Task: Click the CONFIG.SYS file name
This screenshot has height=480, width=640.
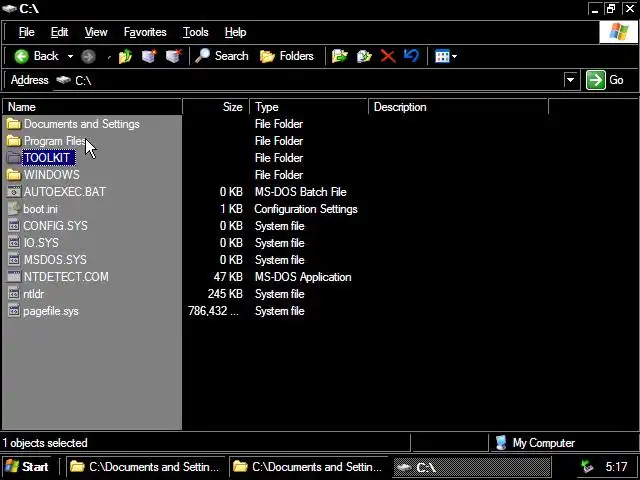Action: click(55, 226)
